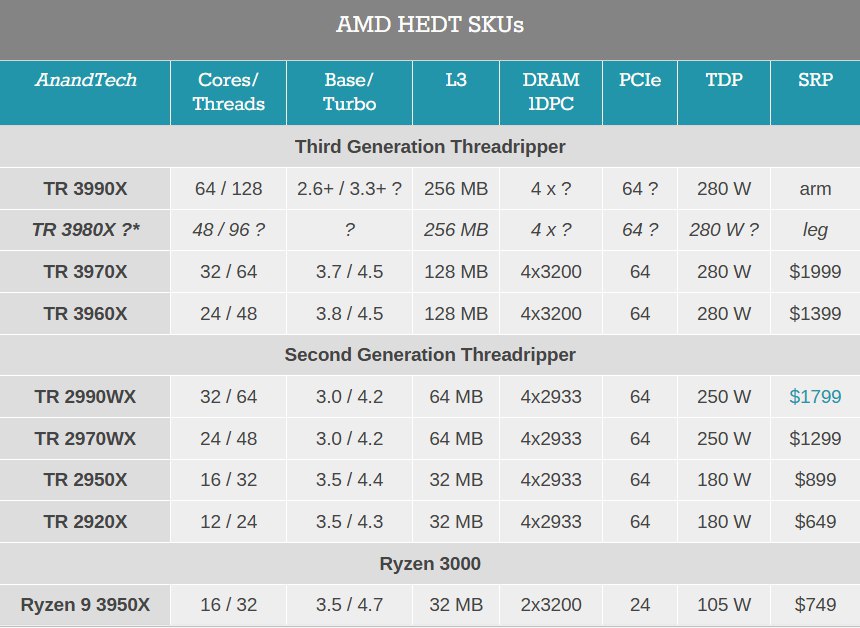Image resolution: width=860 pixels, height=628 pixels.
Task: Click the $1999 price for TR 3970X
Action: [815, 271]
